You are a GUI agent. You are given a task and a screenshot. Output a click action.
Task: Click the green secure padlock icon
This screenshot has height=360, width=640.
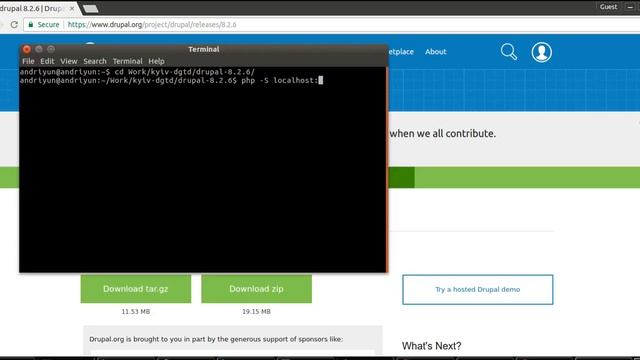[x=31, y=24]
